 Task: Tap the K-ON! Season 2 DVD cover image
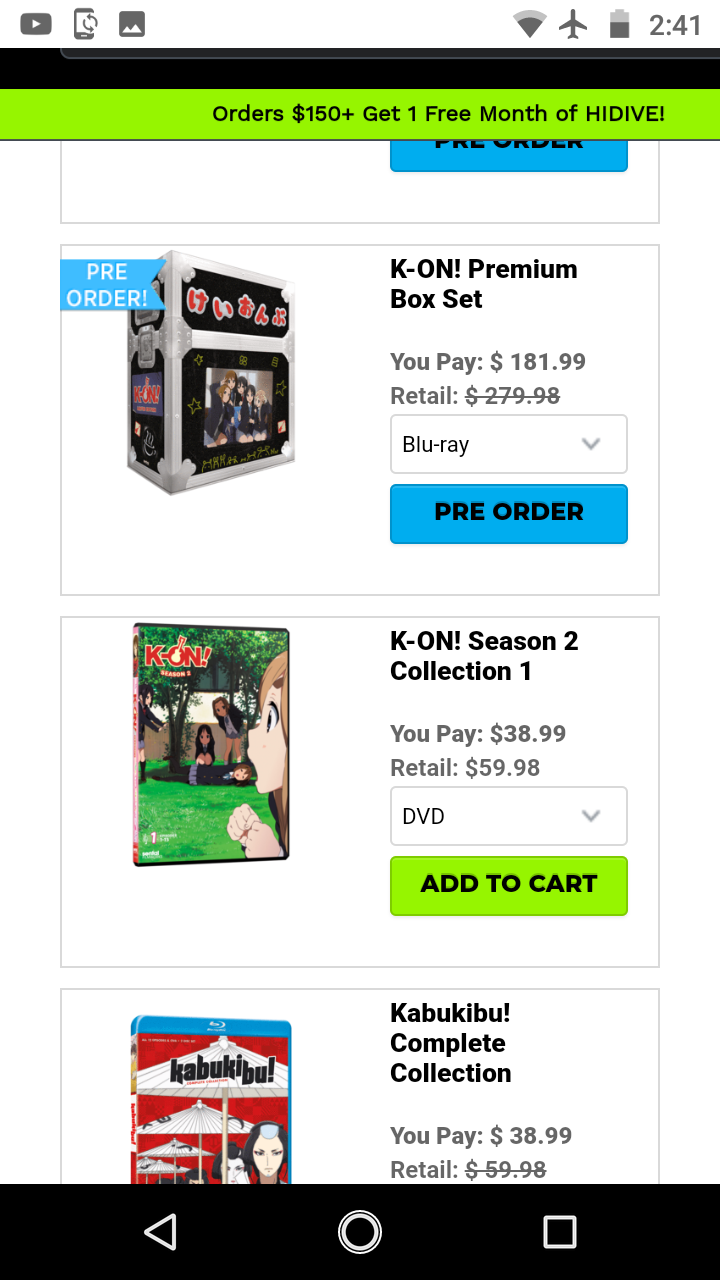[211, 745]
